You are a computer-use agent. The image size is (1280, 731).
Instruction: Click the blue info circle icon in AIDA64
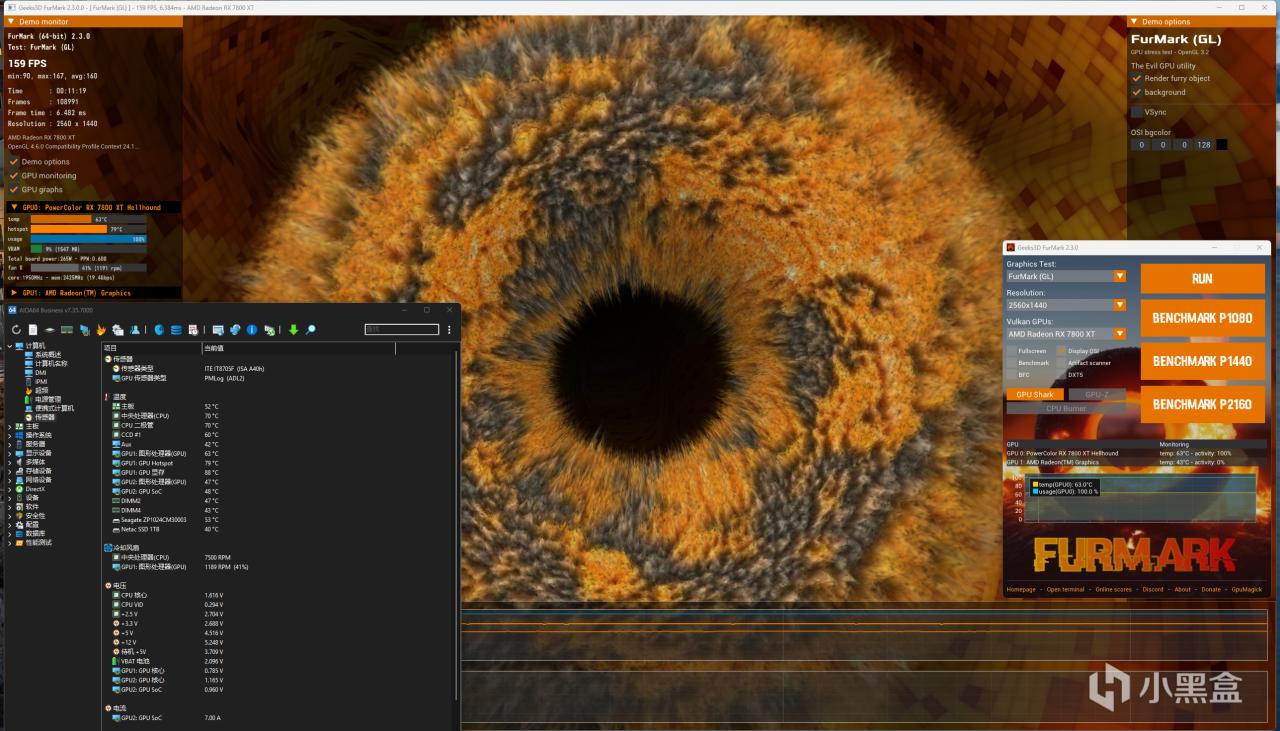click(252, 330)
